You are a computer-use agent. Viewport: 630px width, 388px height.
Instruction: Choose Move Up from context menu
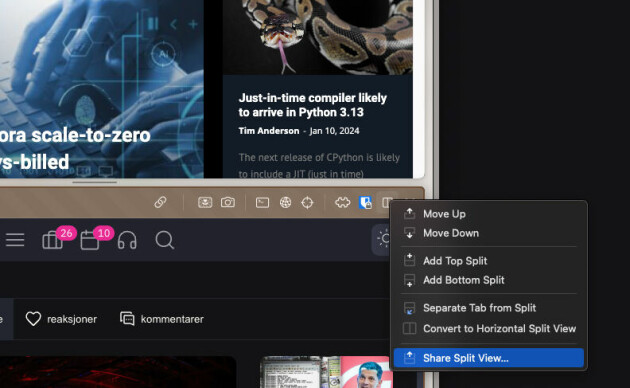(489, 214)
